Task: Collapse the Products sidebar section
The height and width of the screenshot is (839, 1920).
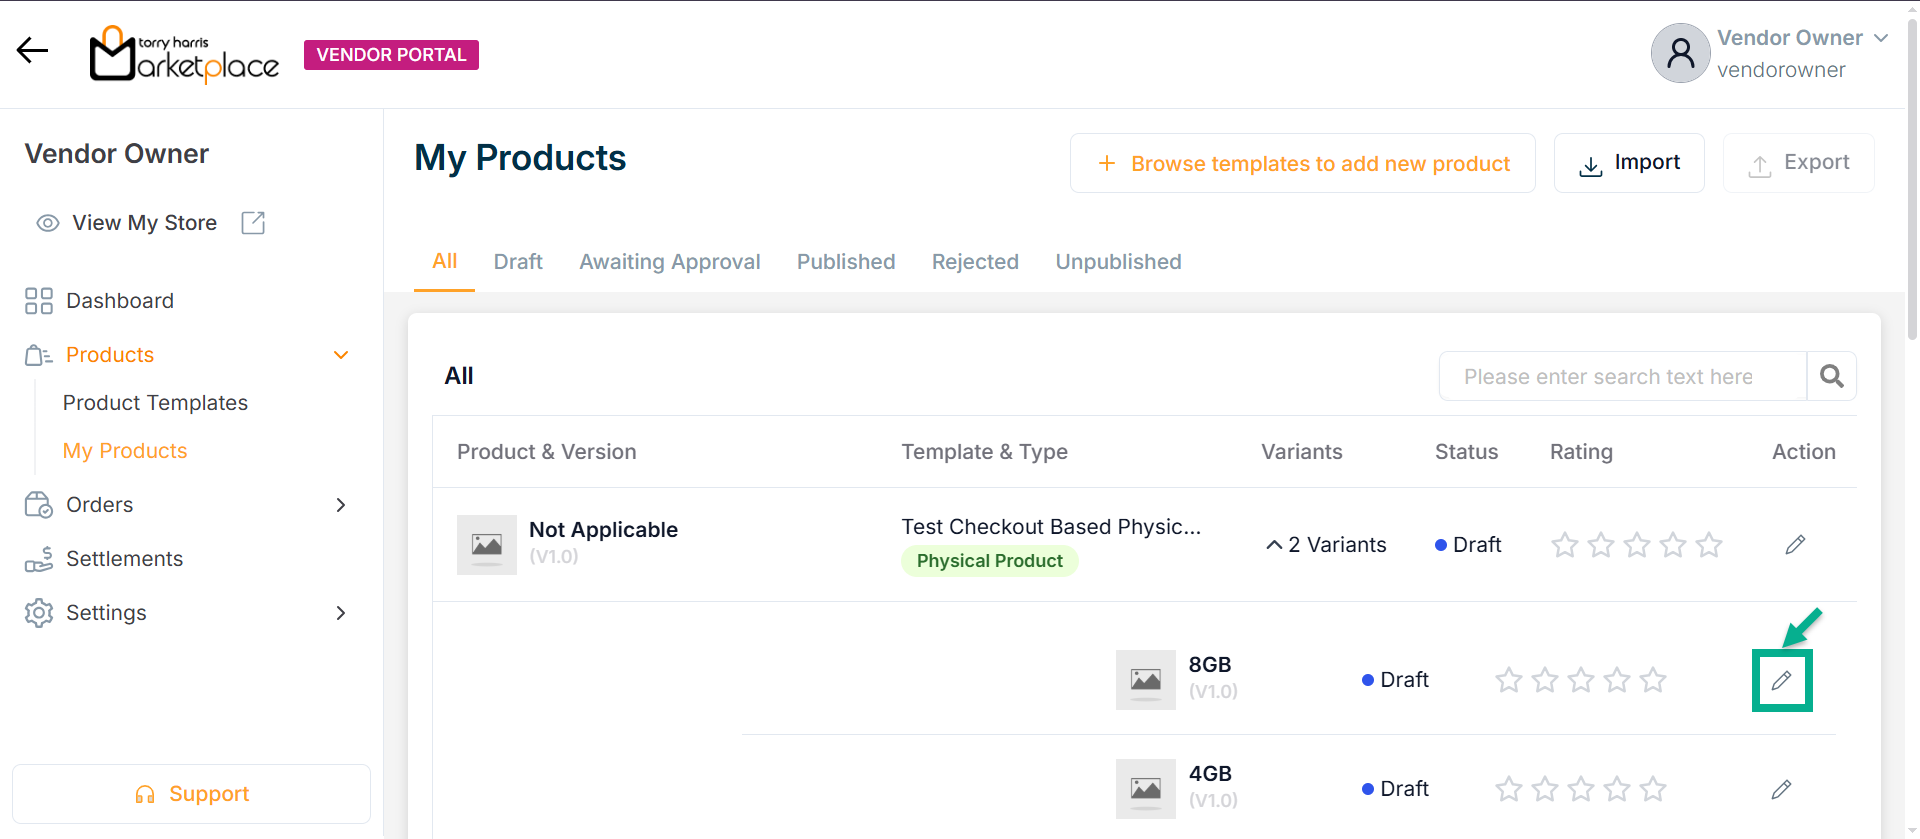Action: click(x=341, y=355)
